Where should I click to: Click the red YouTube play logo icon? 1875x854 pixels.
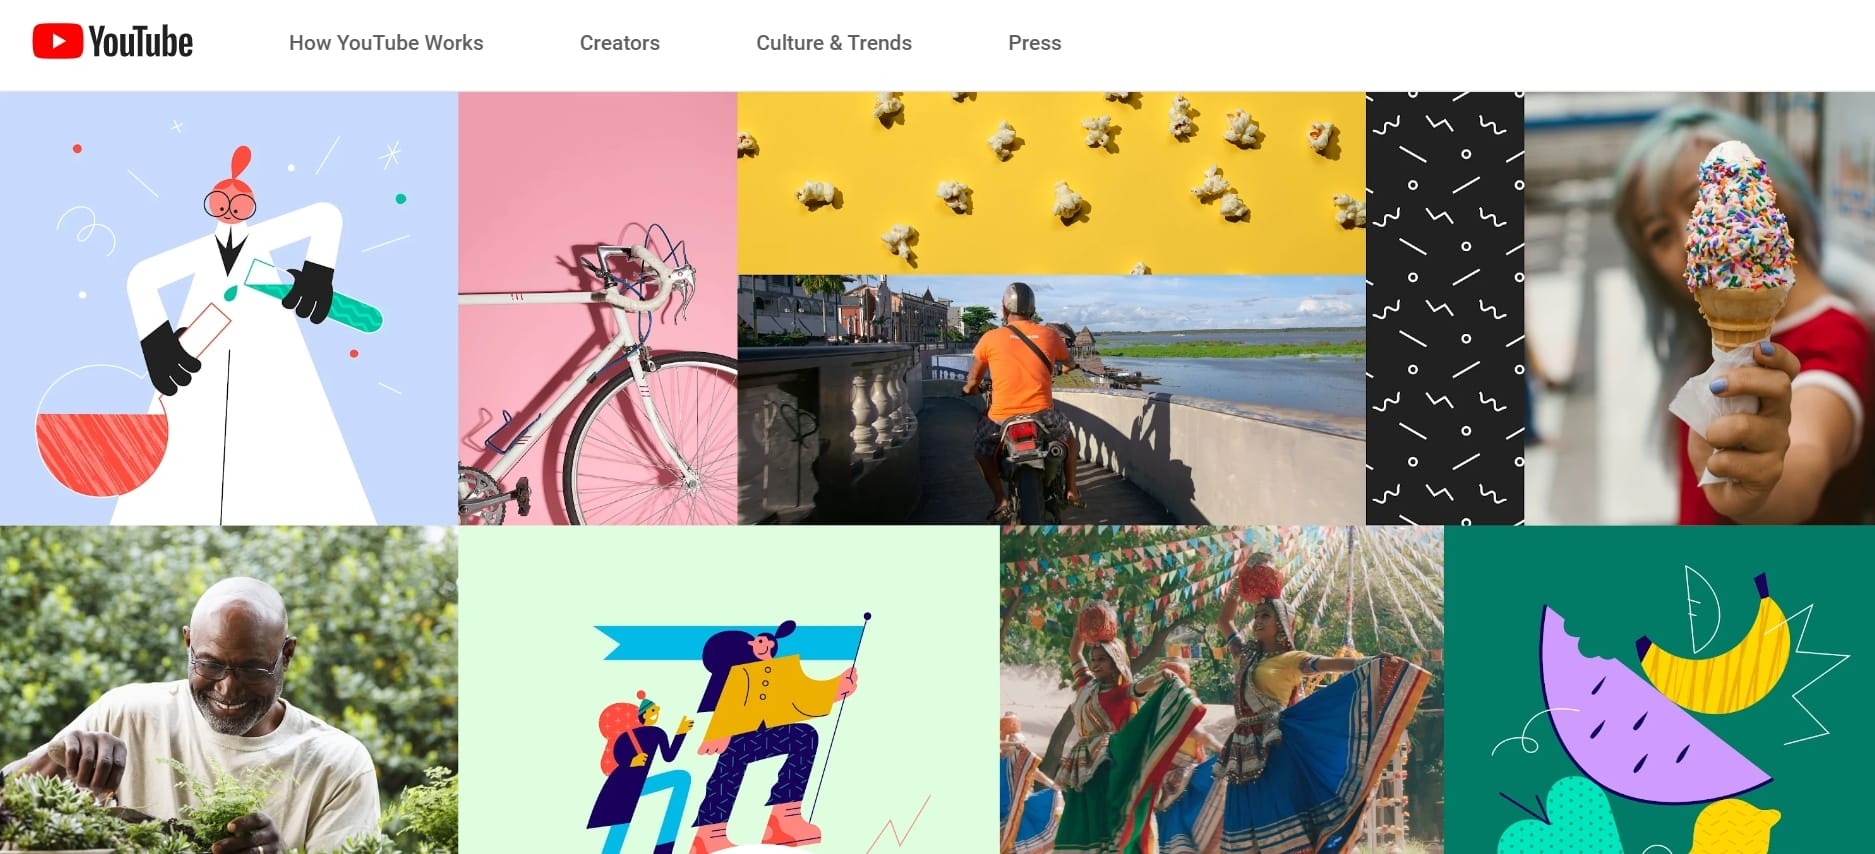(57, 42)
